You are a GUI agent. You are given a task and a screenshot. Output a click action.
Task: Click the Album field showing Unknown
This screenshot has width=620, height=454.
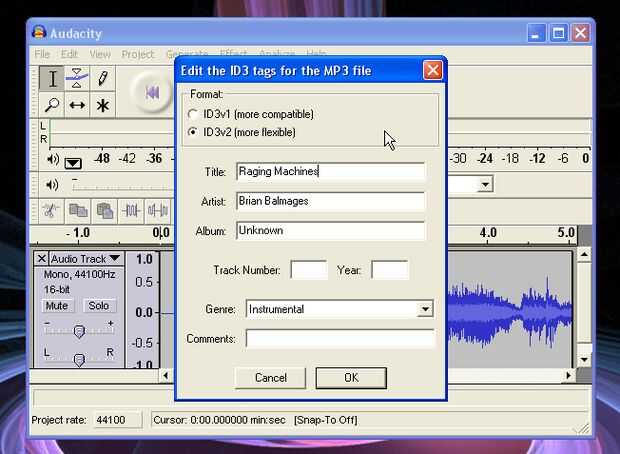[x=330, y=231]
